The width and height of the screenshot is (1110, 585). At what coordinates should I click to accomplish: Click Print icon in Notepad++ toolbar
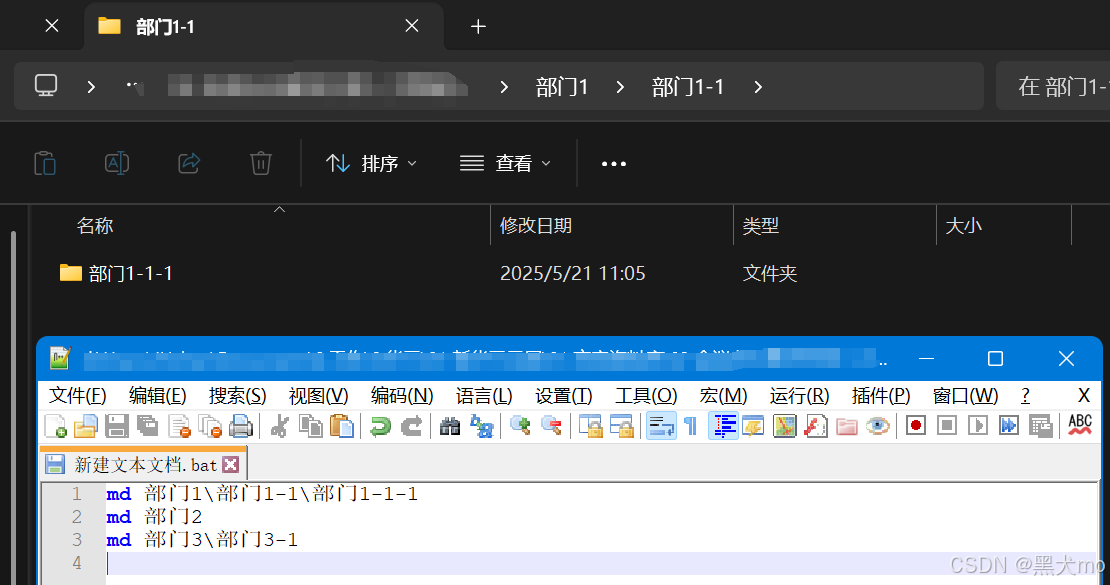pos(241,426)
